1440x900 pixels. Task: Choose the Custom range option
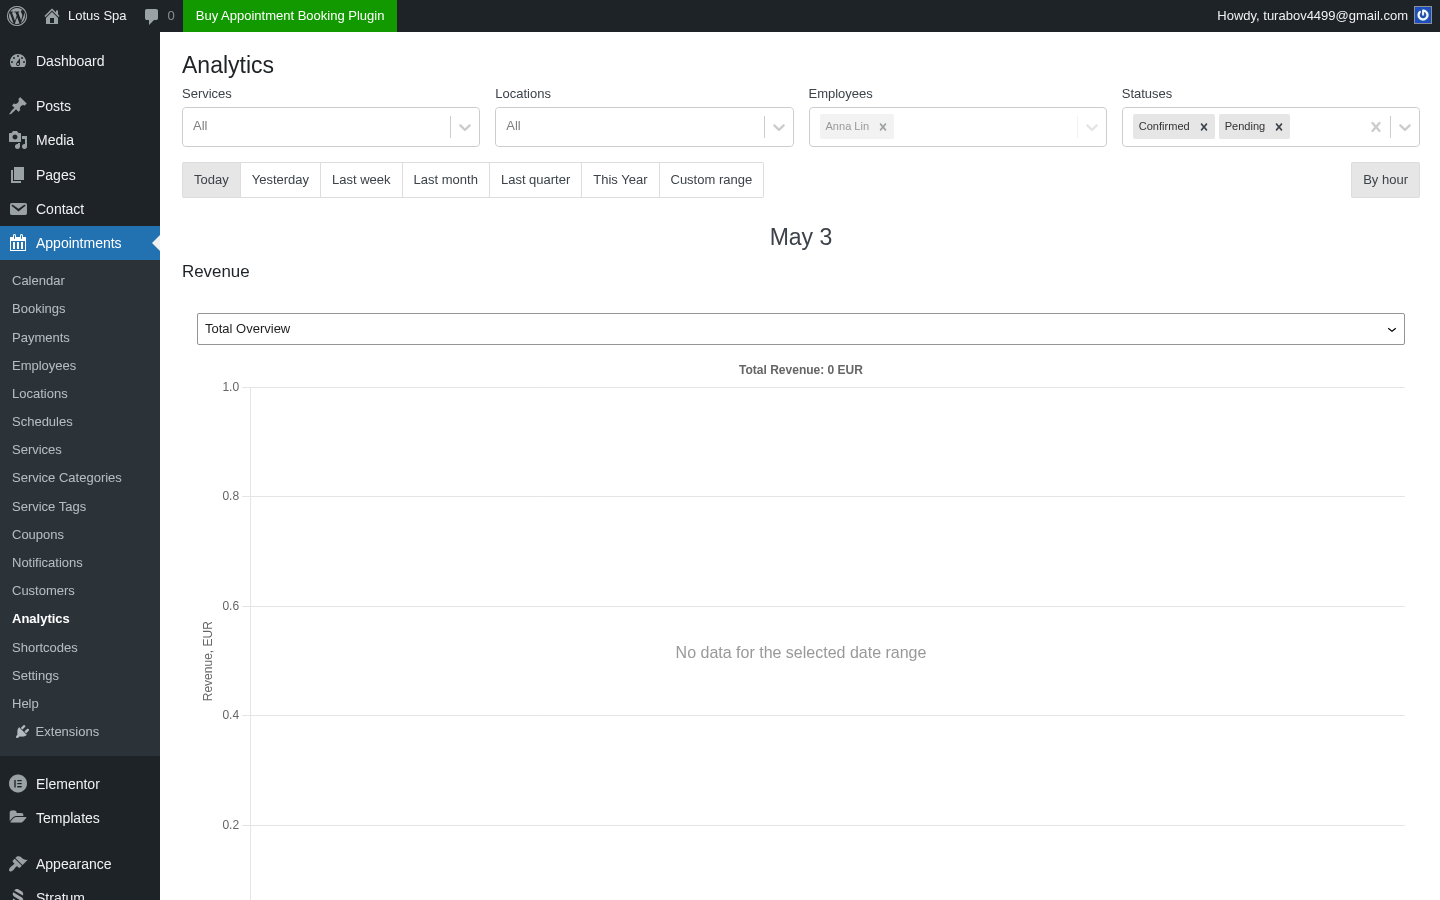711,180
